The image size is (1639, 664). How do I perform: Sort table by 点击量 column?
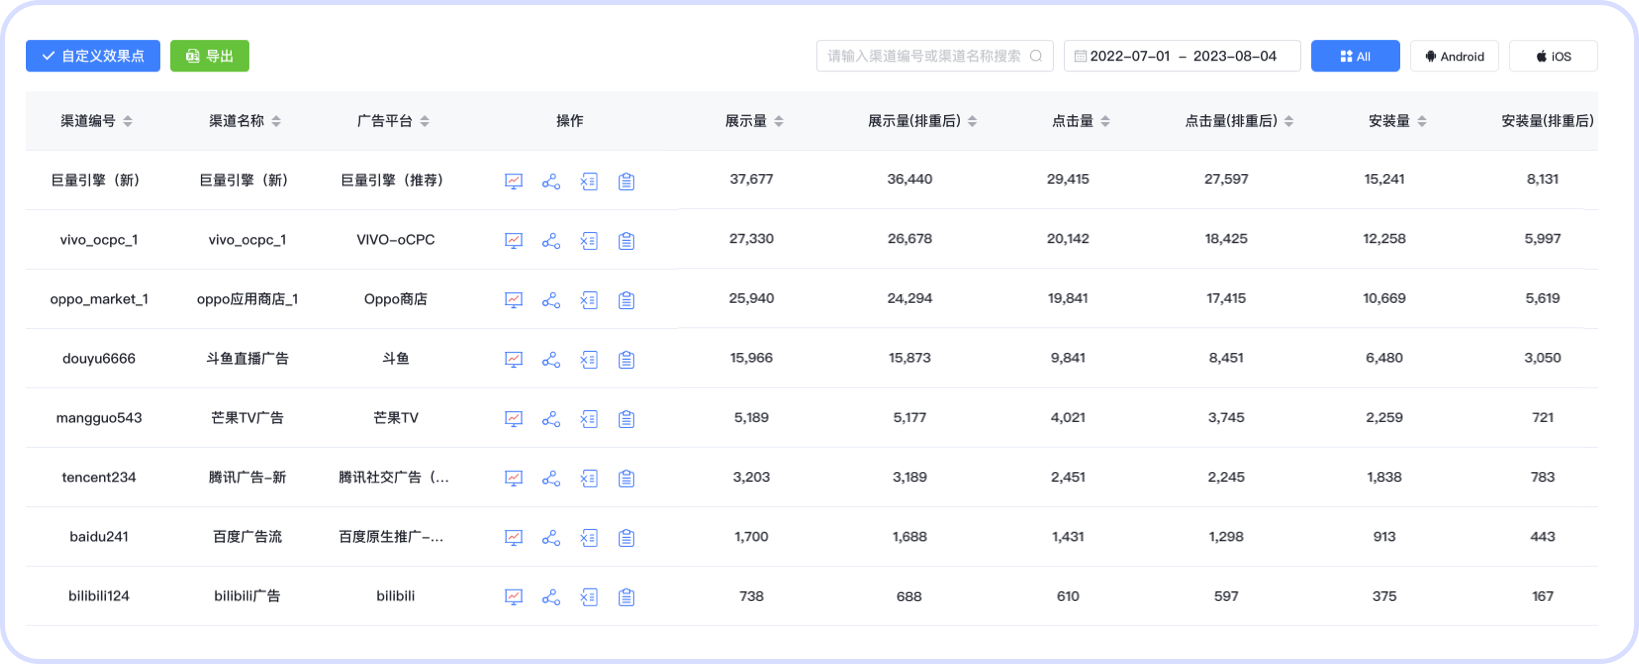click(1105, 121)
